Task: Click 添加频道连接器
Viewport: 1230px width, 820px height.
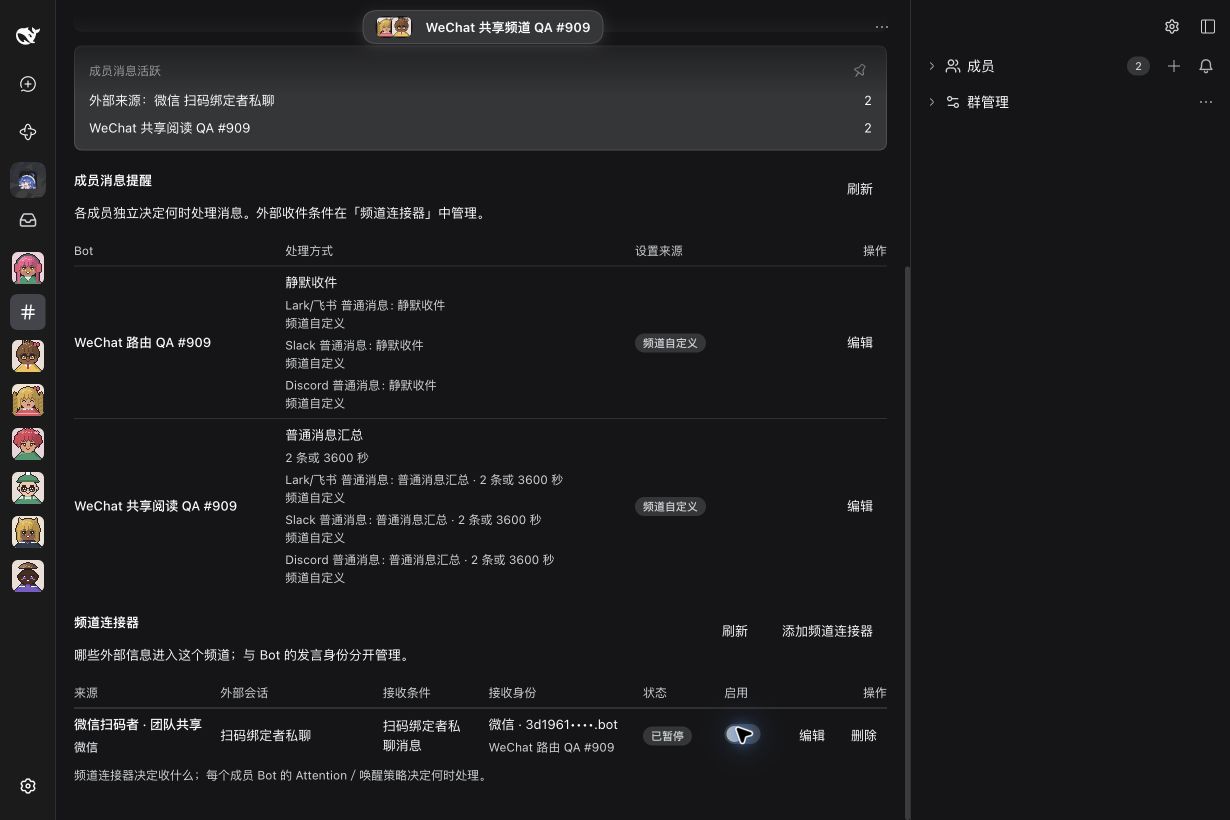Action: click(827, 631)
